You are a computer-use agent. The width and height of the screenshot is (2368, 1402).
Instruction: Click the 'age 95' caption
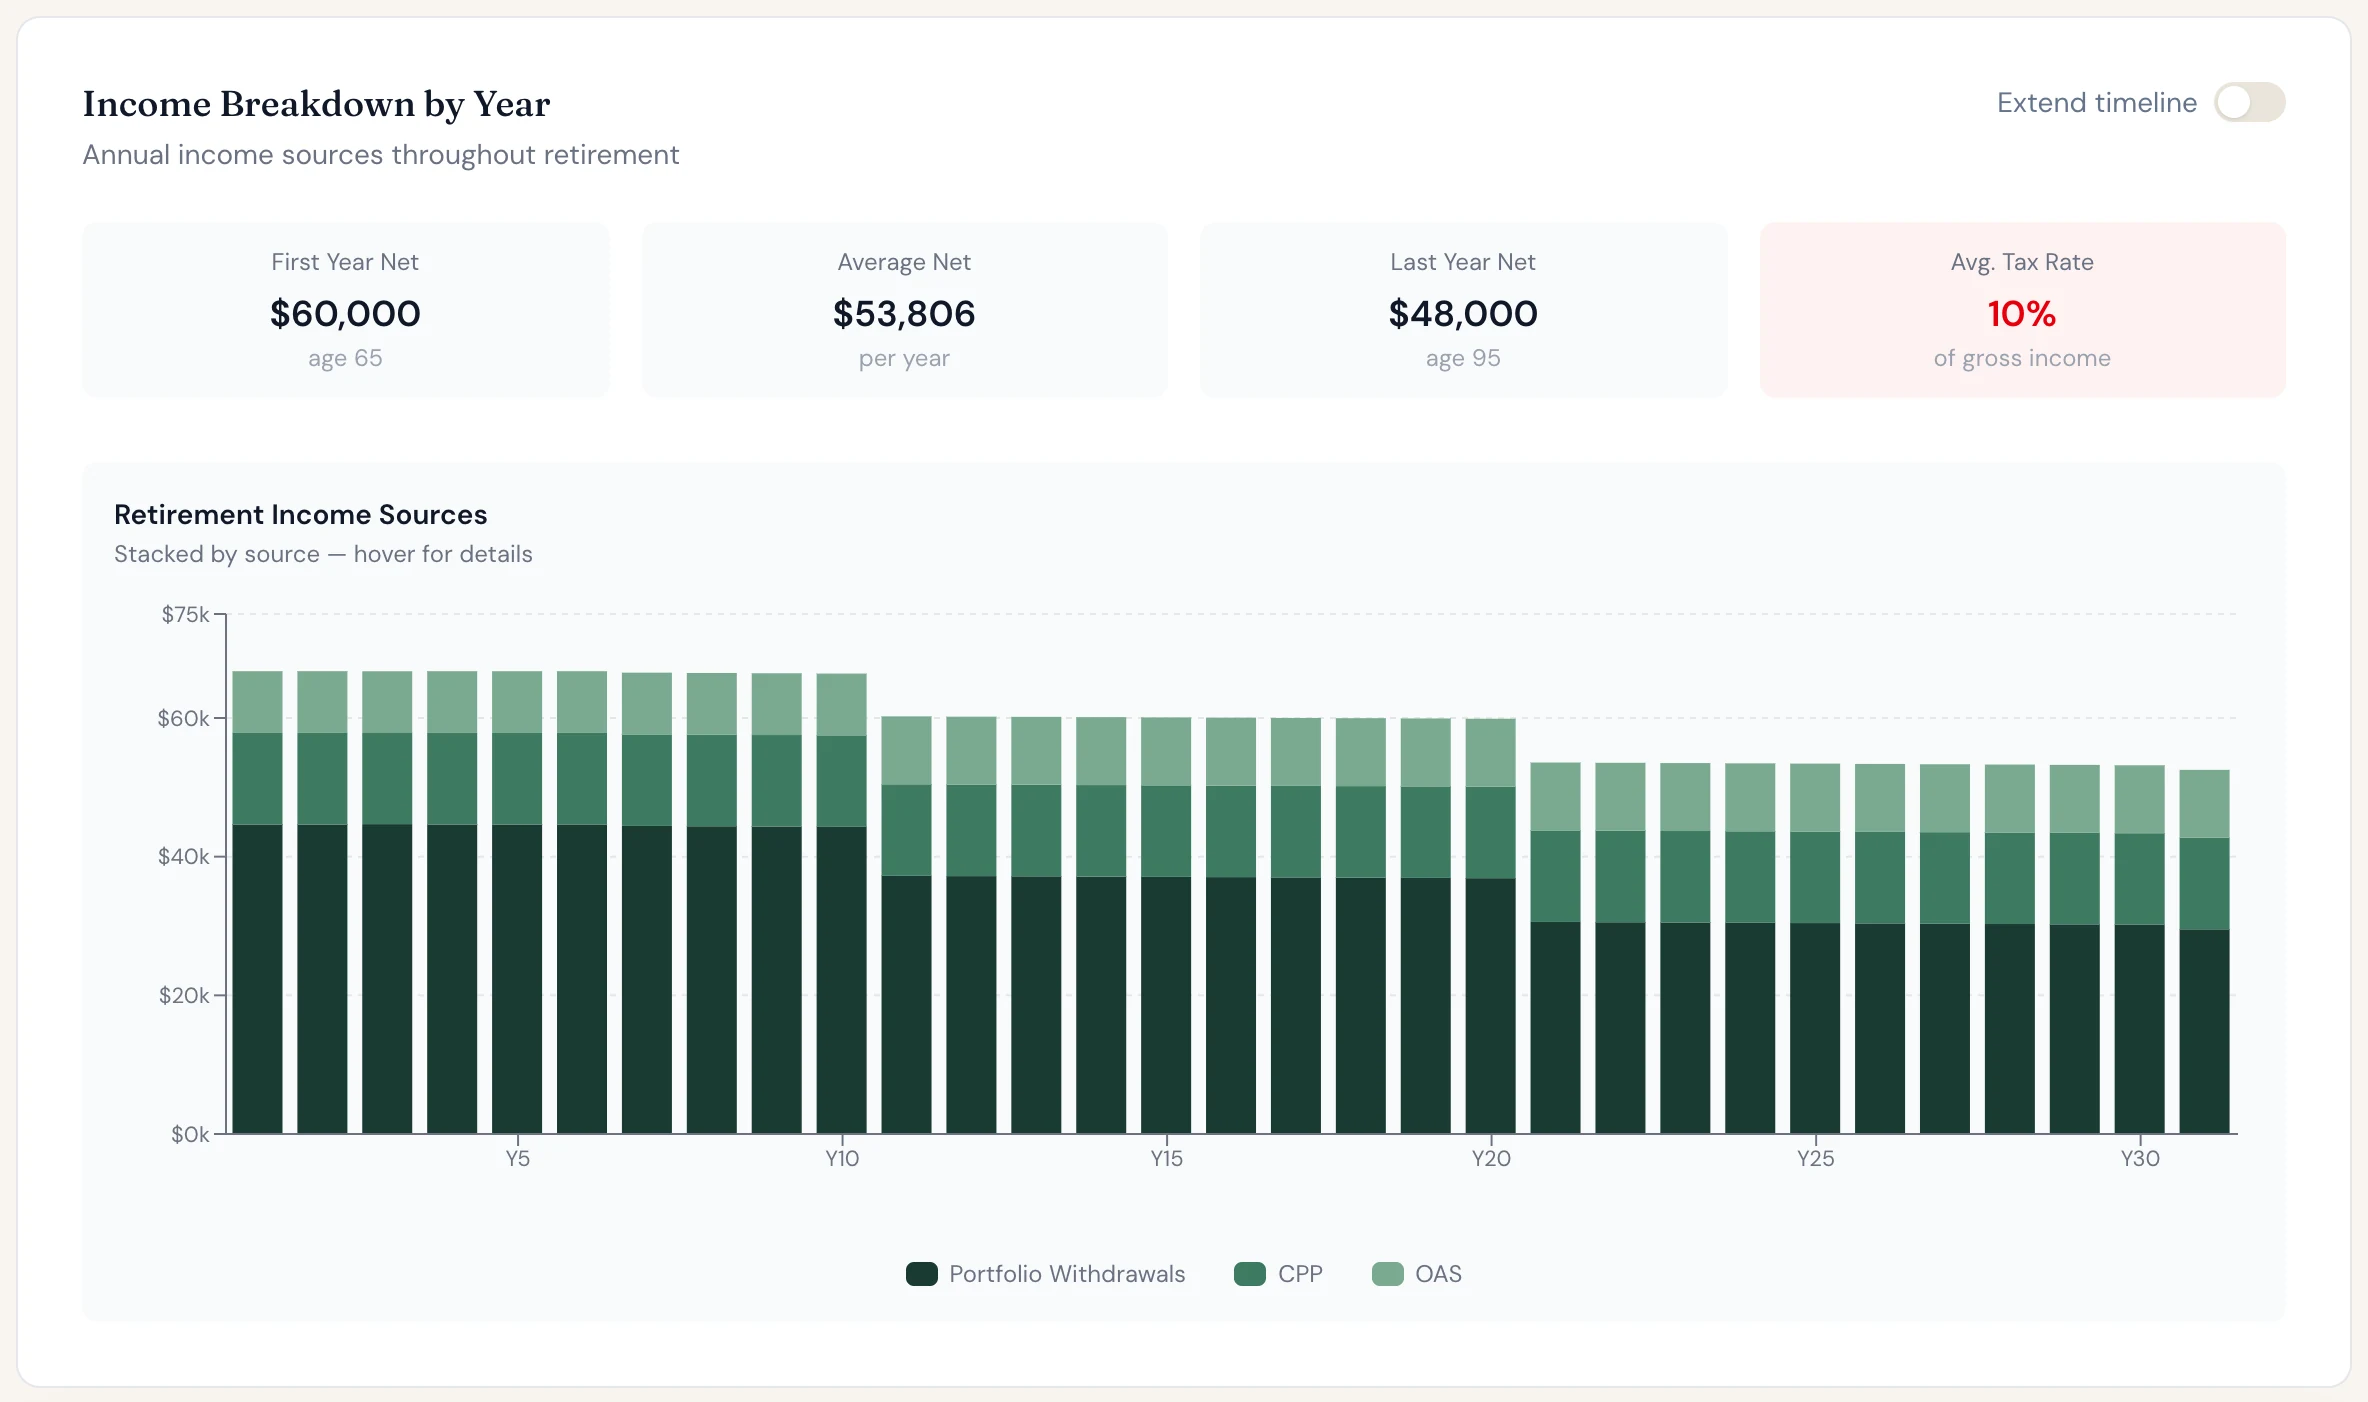(1463, 358)
